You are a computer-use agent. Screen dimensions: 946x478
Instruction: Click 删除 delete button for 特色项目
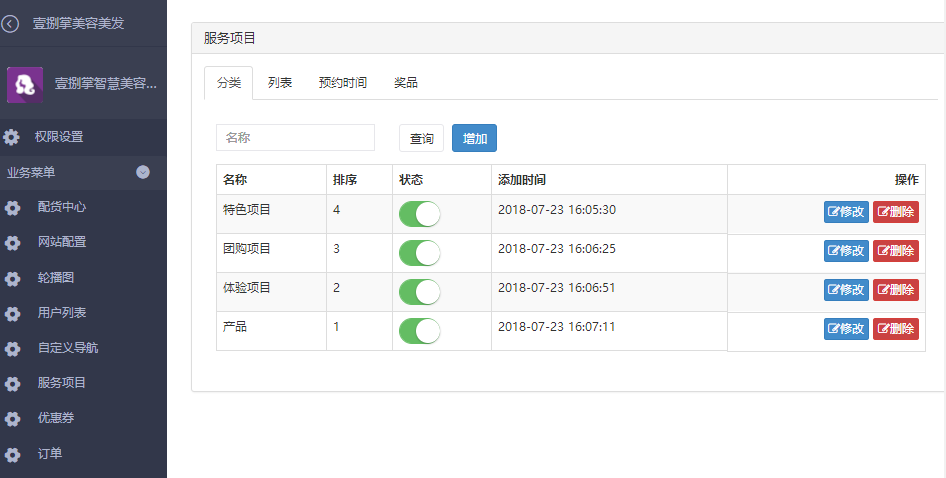[x=896, y=212]
